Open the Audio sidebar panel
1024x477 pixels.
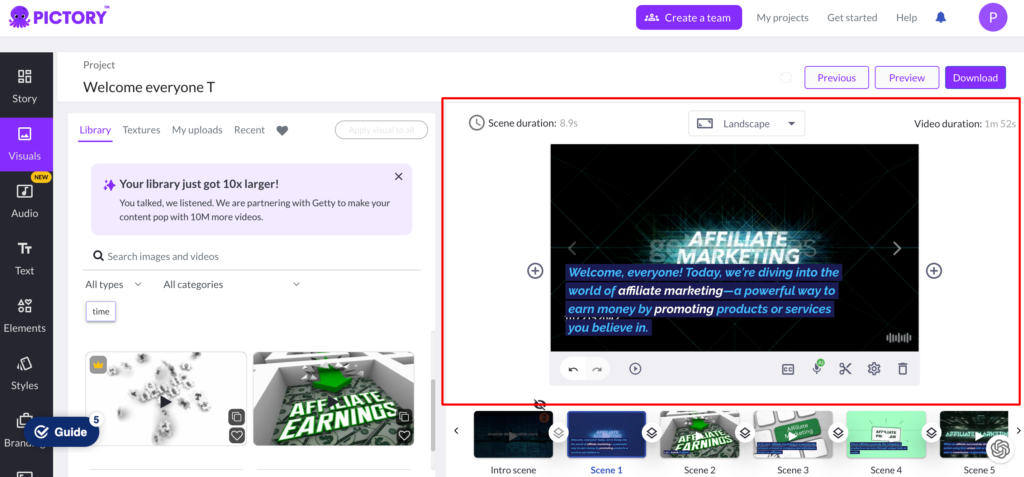(x=25, y=199)
